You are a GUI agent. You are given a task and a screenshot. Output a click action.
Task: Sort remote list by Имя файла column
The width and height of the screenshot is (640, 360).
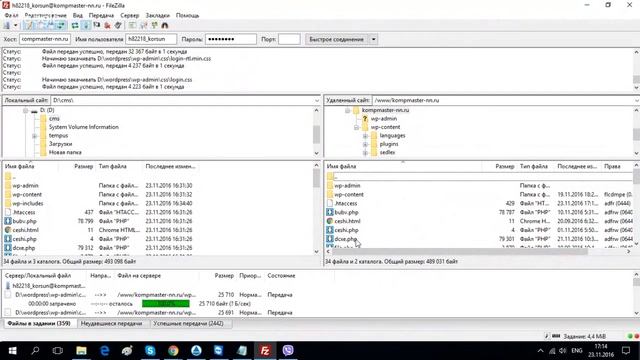coord(342,167)
